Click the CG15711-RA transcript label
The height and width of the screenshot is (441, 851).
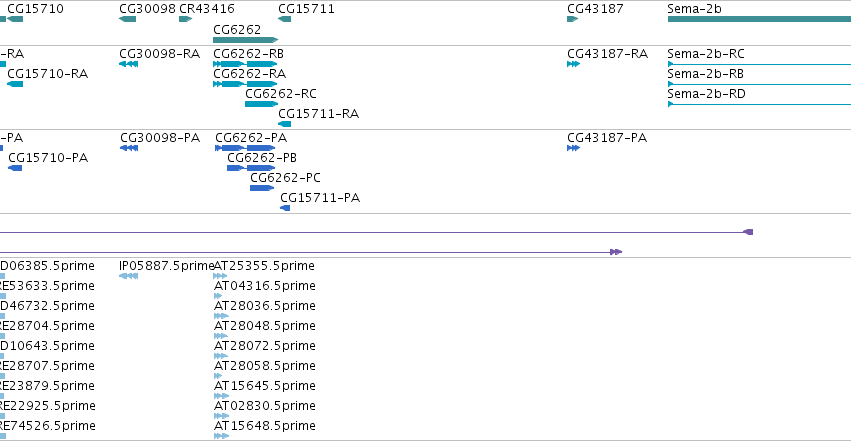(319, 114)
